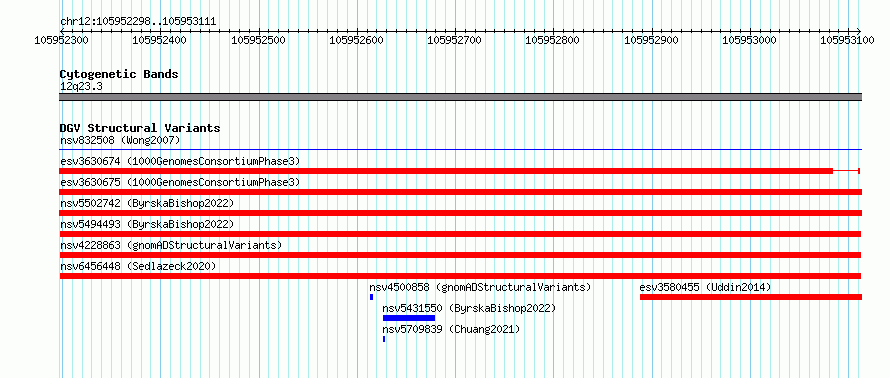890x378 pixels.
Task: Click the red bar of nsv6456448
Action: pyautogui.click(x=460, y=276)
